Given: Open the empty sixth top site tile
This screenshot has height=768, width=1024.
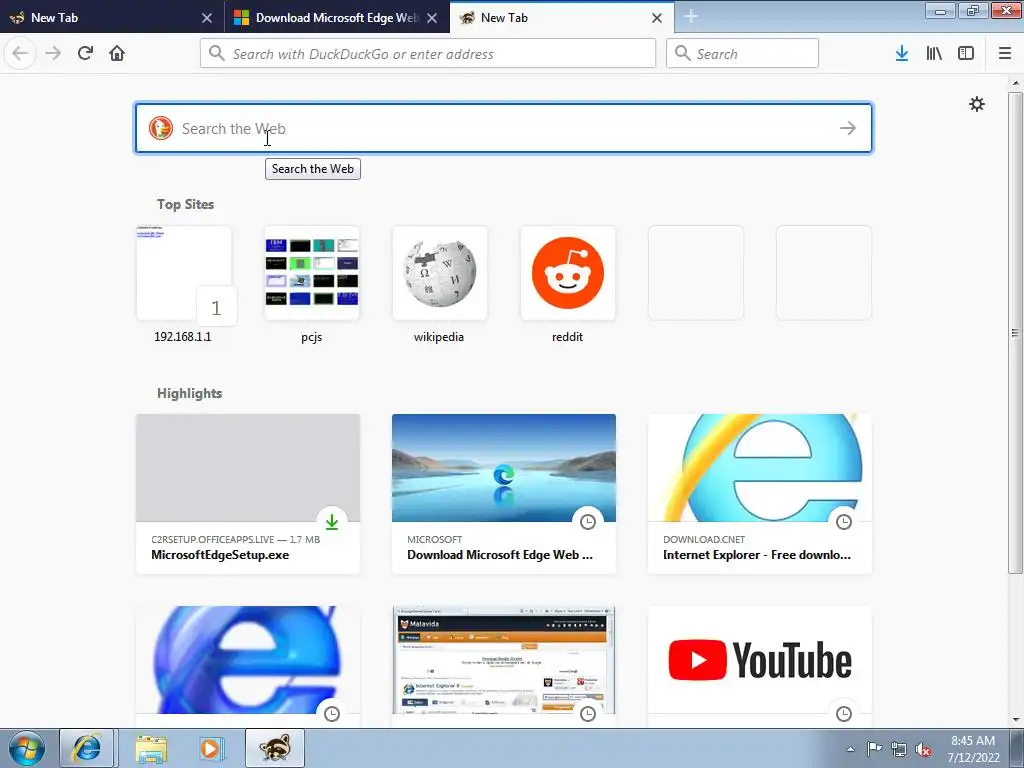Looking at the screenshot, I should 824,273.
